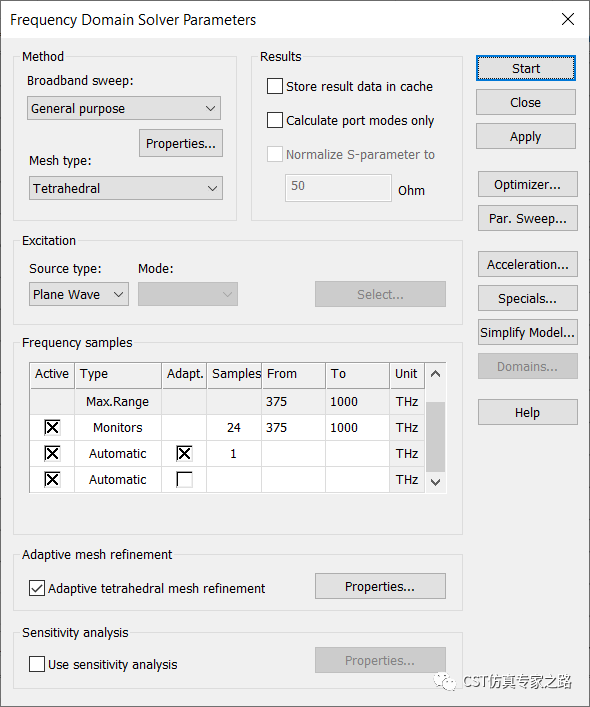Open Acceleration settings

(527, 264)
